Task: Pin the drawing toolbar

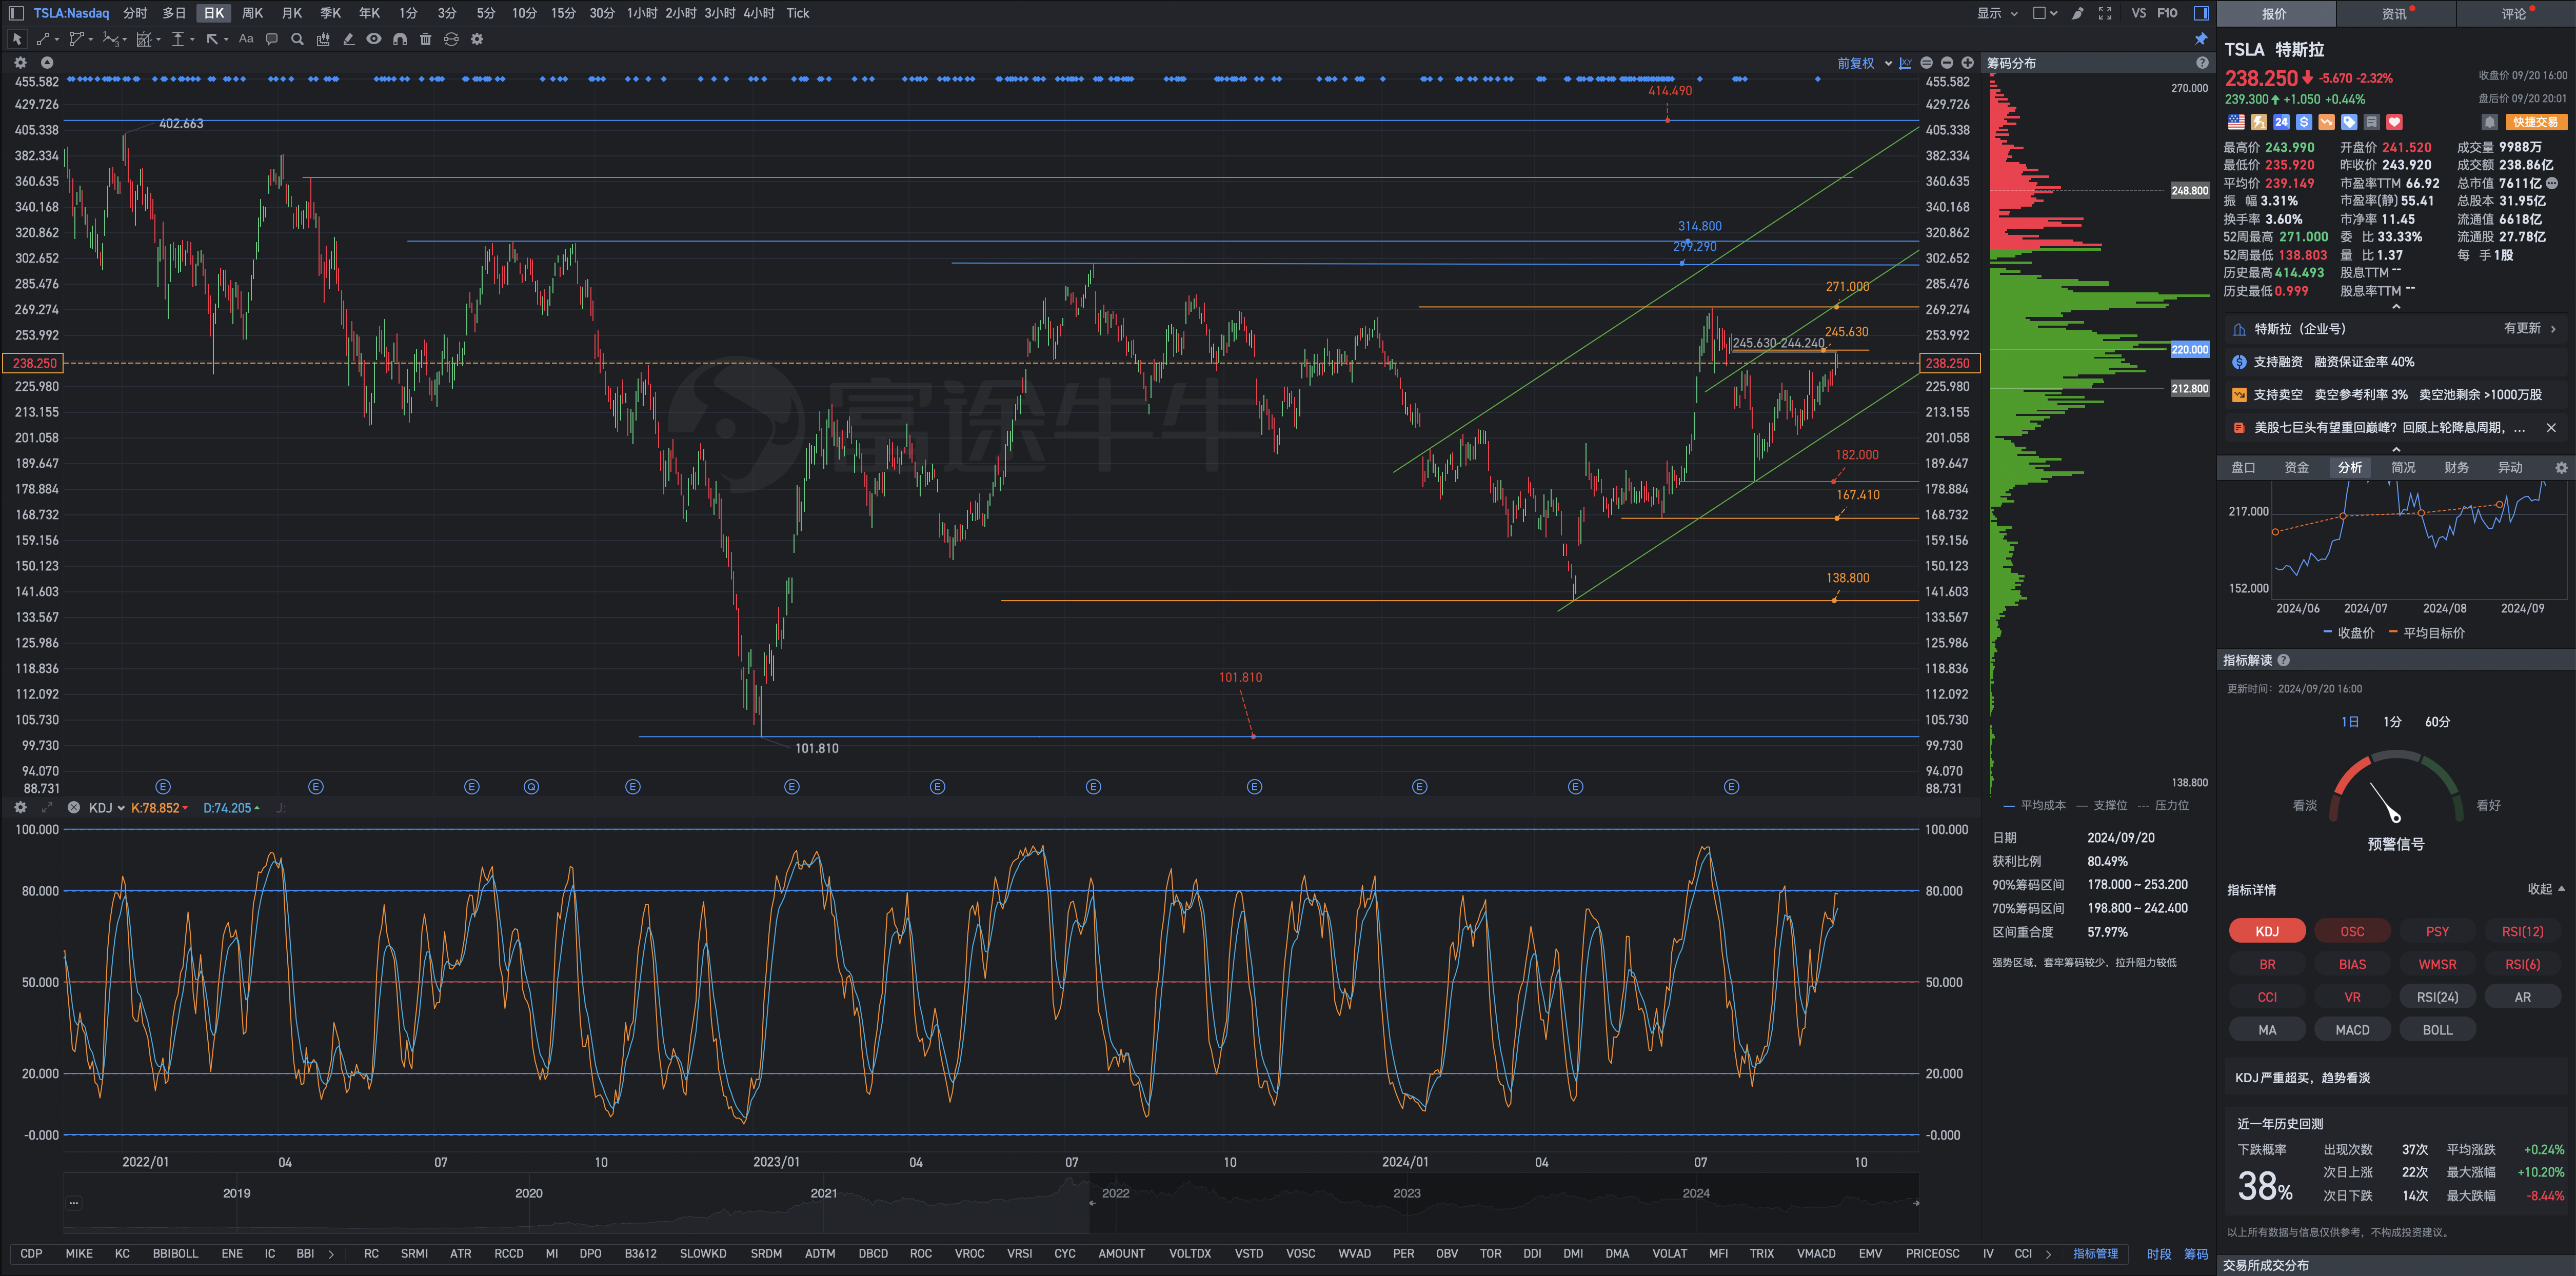Action: pos(2201,39)
